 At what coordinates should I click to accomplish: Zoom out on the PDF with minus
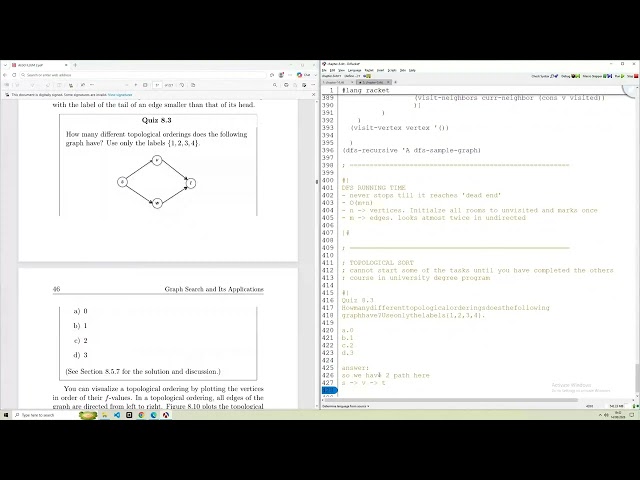point(127,85)
